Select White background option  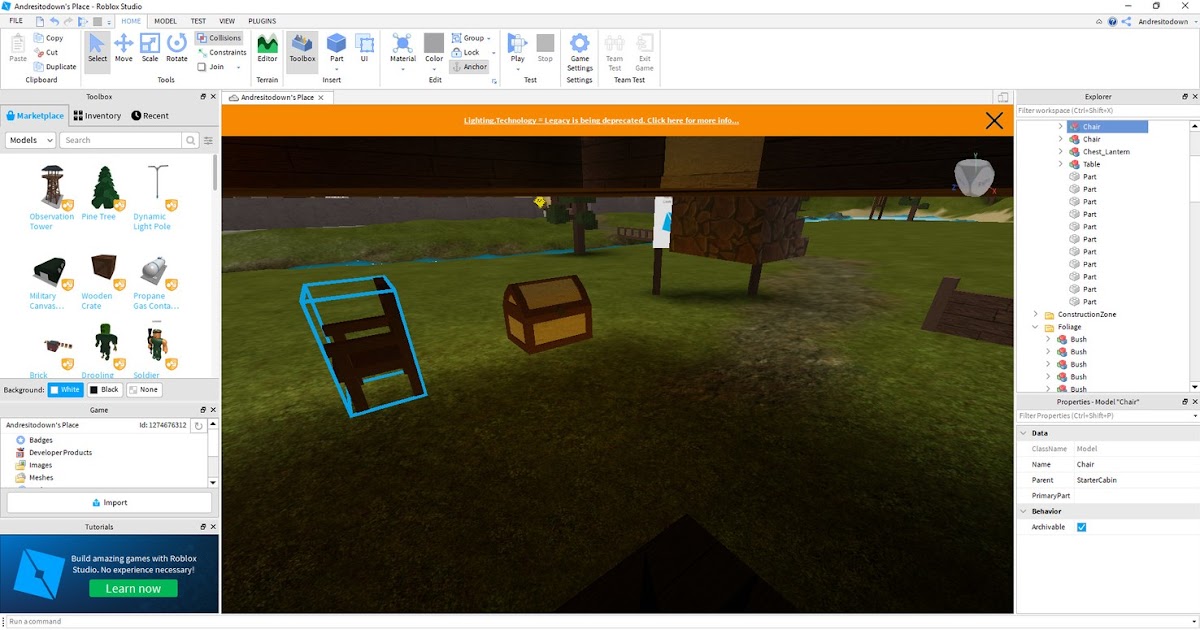65,390
